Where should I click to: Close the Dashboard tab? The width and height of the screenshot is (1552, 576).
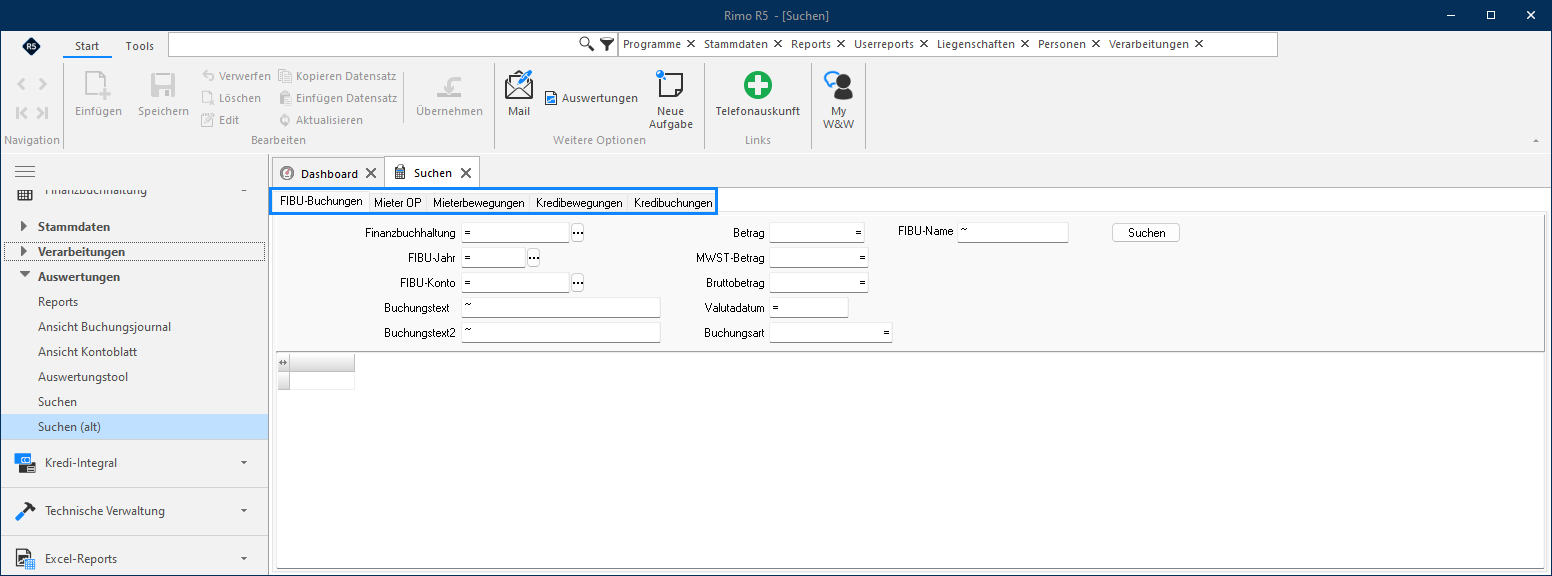371,174
